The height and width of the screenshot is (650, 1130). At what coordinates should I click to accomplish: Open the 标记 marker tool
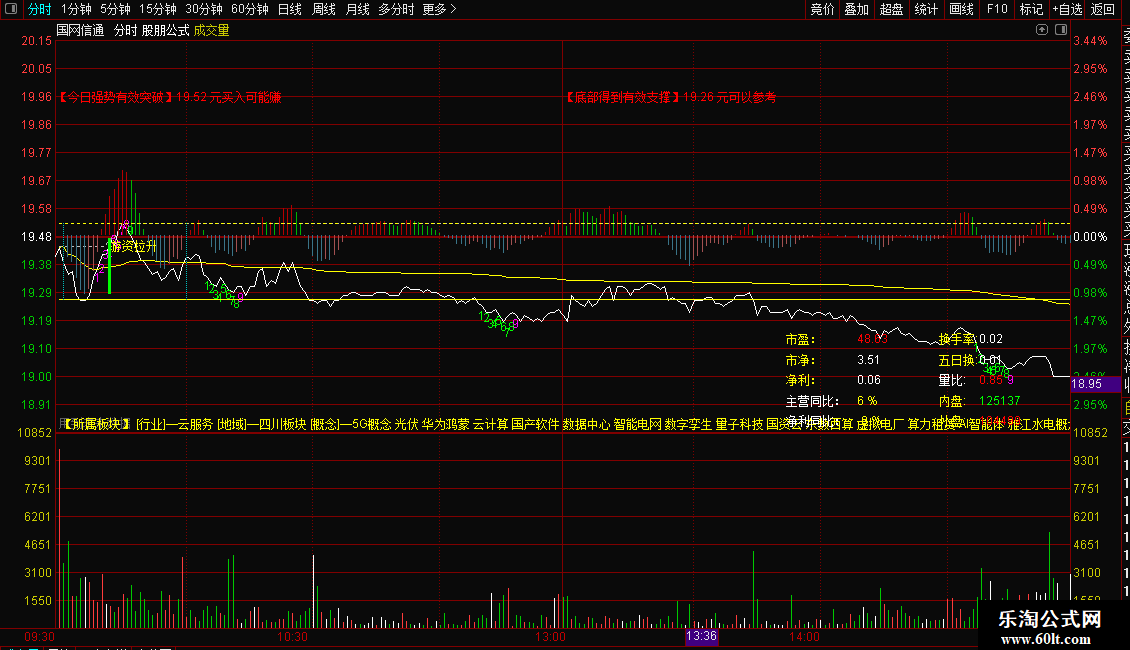tap(1031, 9)
